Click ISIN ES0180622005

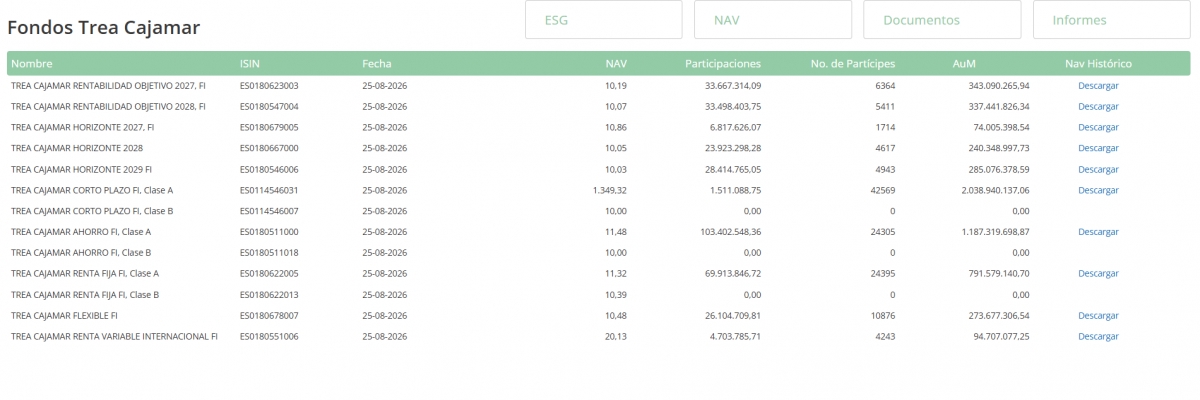tap(269, 274)
